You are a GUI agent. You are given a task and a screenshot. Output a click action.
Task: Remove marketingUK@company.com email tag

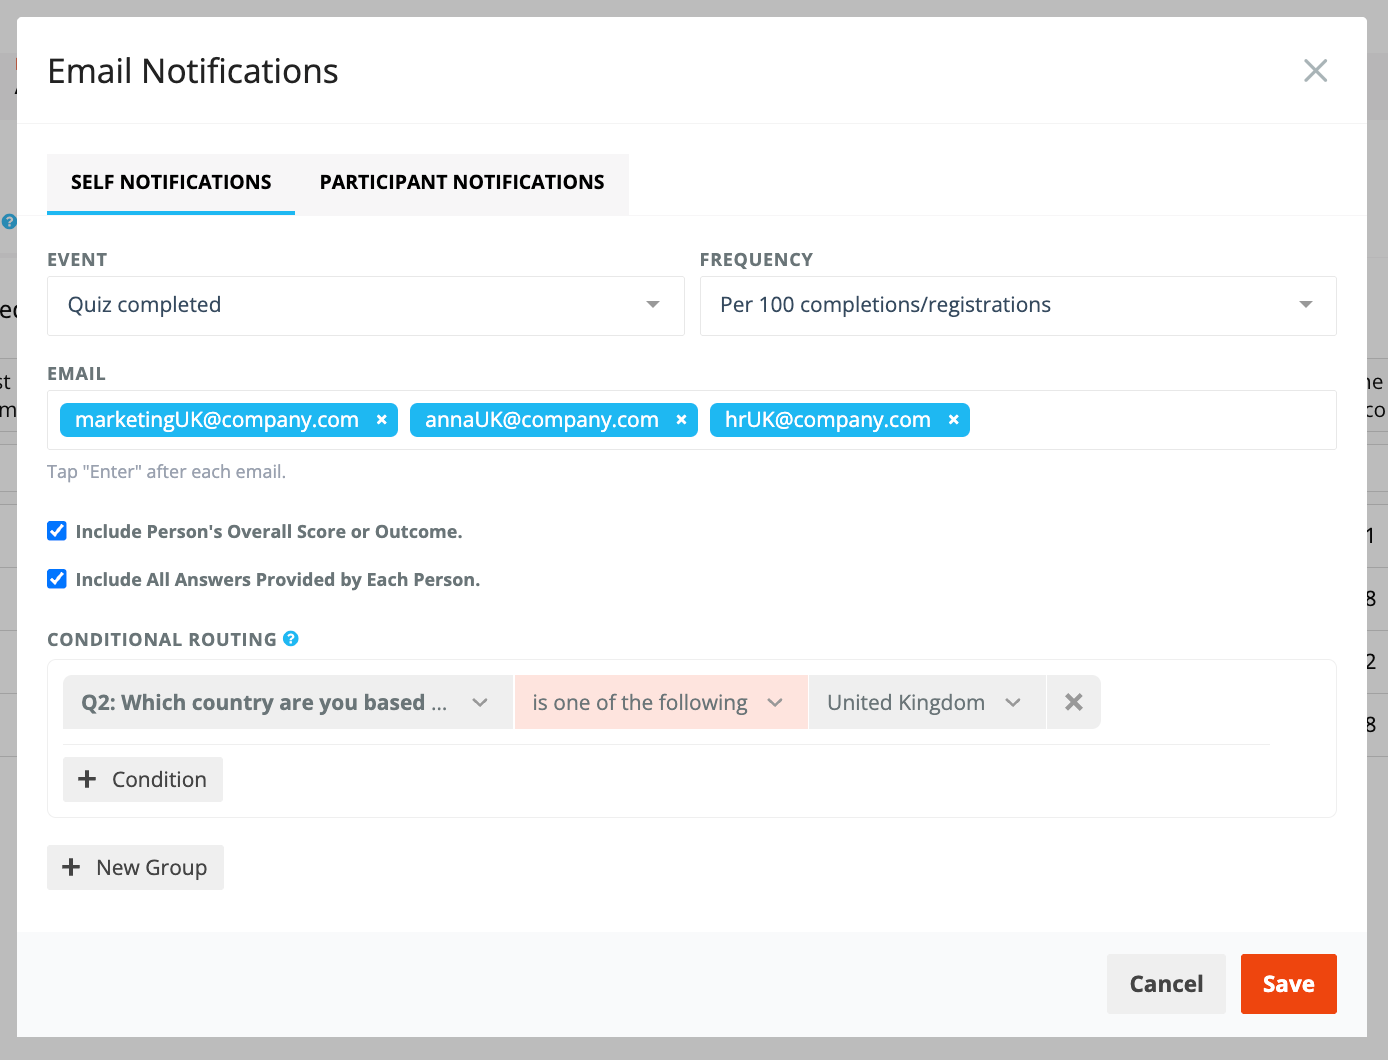click(x=381, y=420)
